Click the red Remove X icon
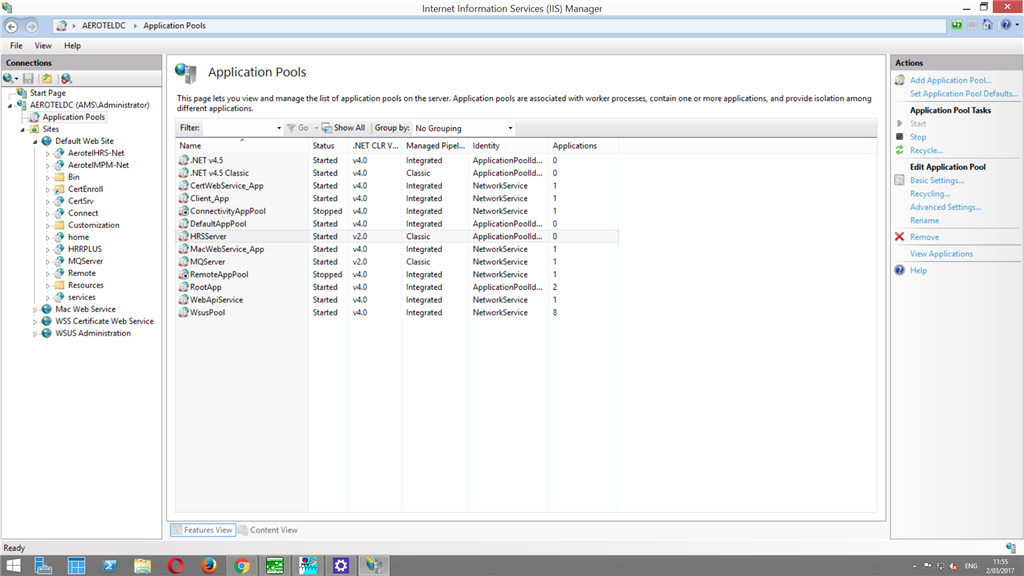The height and width of the screenshot is (576, 1024). [x=900, y=236]
